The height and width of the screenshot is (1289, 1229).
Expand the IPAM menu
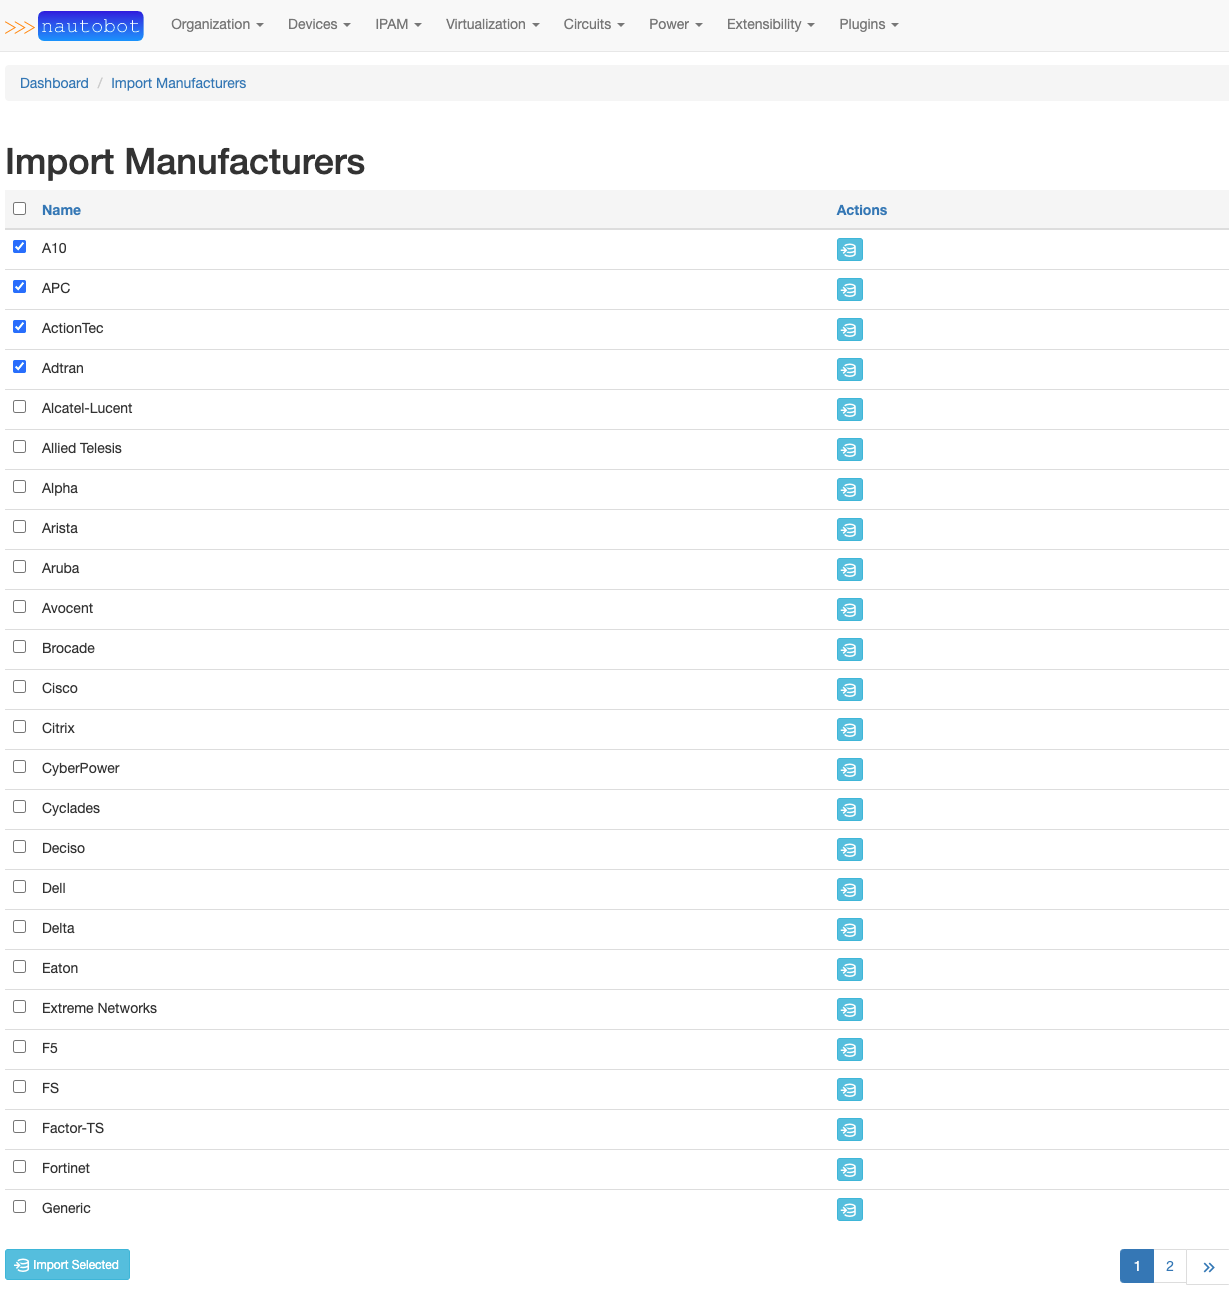(x=398, y=24)
